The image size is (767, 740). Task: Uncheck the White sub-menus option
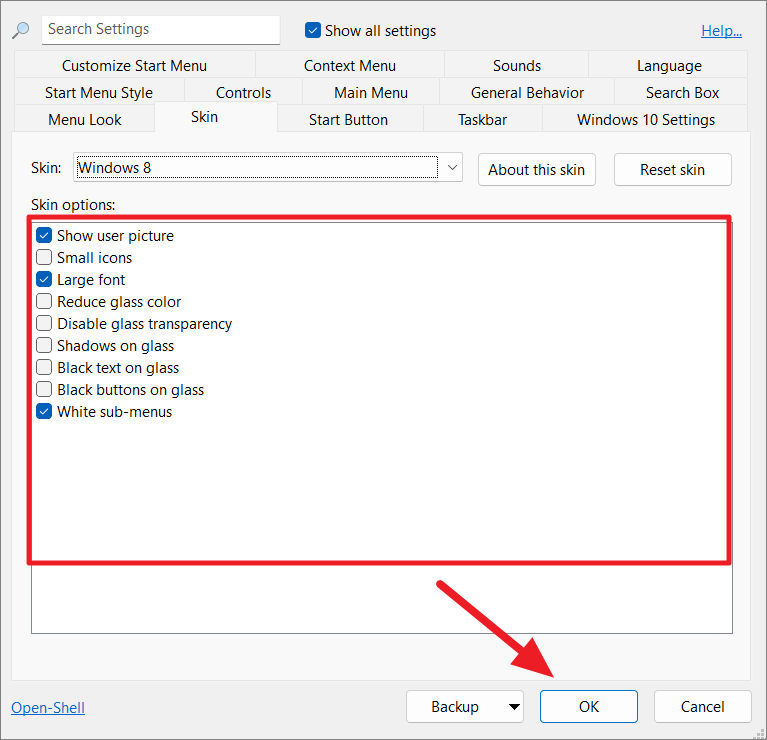[44, 412]
